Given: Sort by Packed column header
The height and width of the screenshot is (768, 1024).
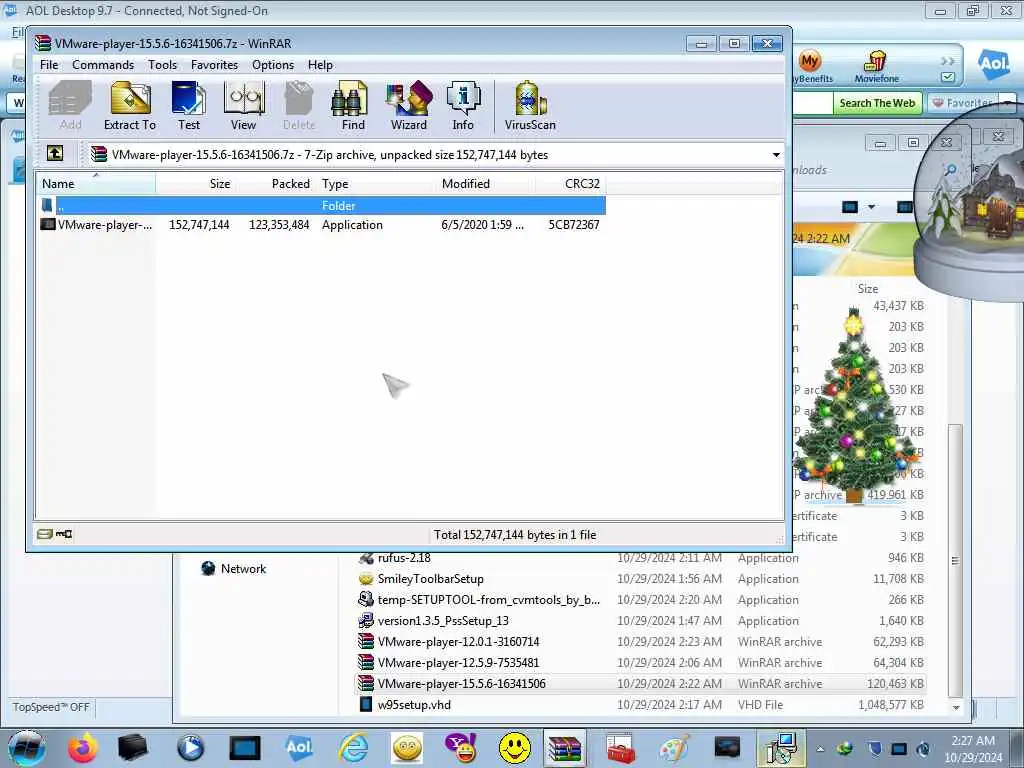Looking at the screenshot, I should point(274,184).
